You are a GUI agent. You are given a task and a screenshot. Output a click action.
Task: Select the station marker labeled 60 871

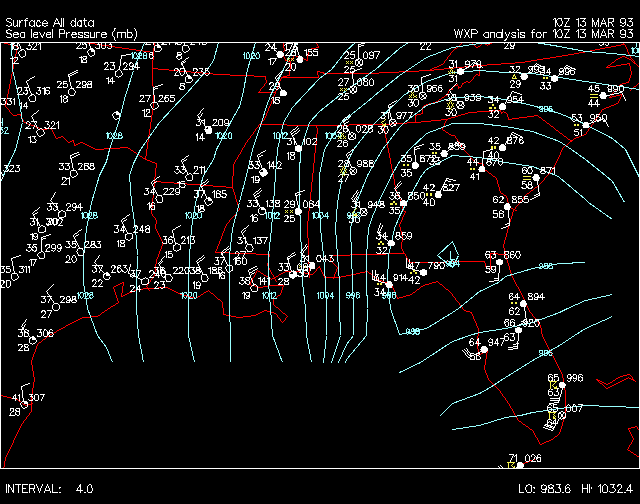[536, 177]
